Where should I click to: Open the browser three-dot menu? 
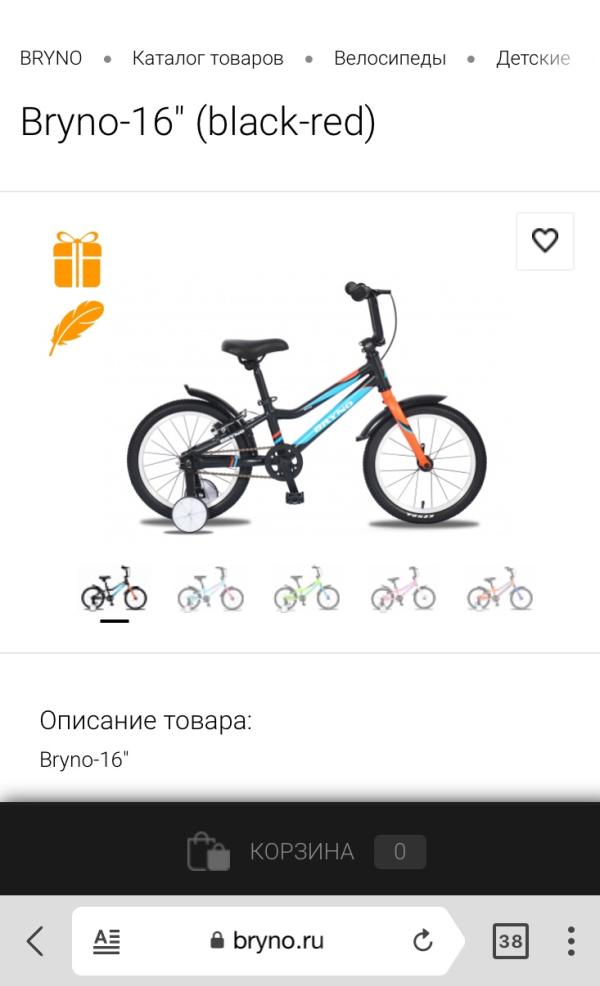(x=570, y=941)
